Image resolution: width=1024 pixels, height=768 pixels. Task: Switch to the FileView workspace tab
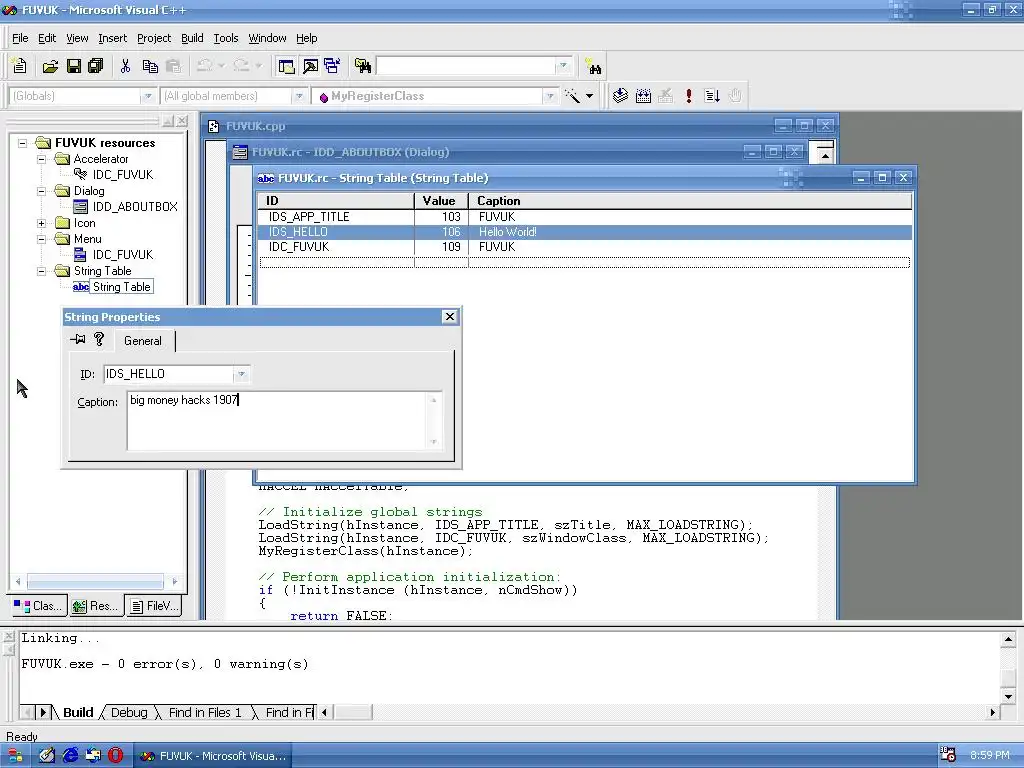point(154,606)
